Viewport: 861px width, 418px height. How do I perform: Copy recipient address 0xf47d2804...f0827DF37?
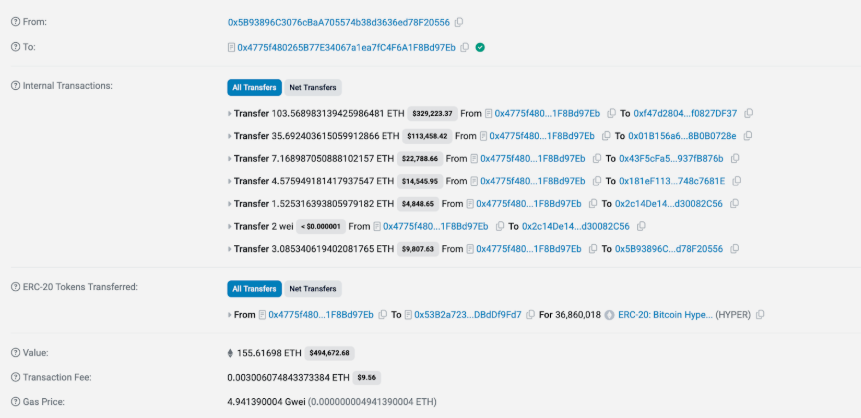pos(748,113)
